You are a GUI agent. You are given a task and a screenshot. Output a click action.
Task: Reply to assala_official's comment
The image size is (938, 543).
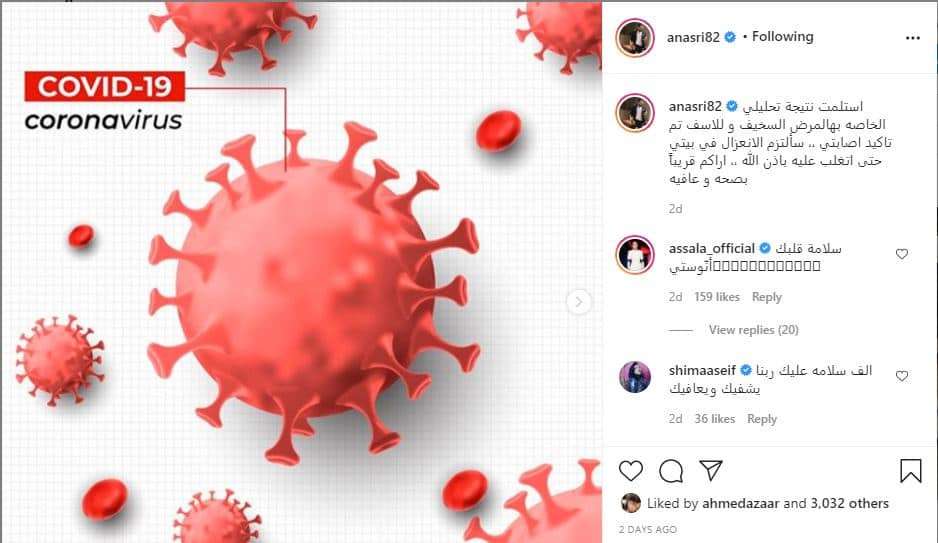pos(766,297)
